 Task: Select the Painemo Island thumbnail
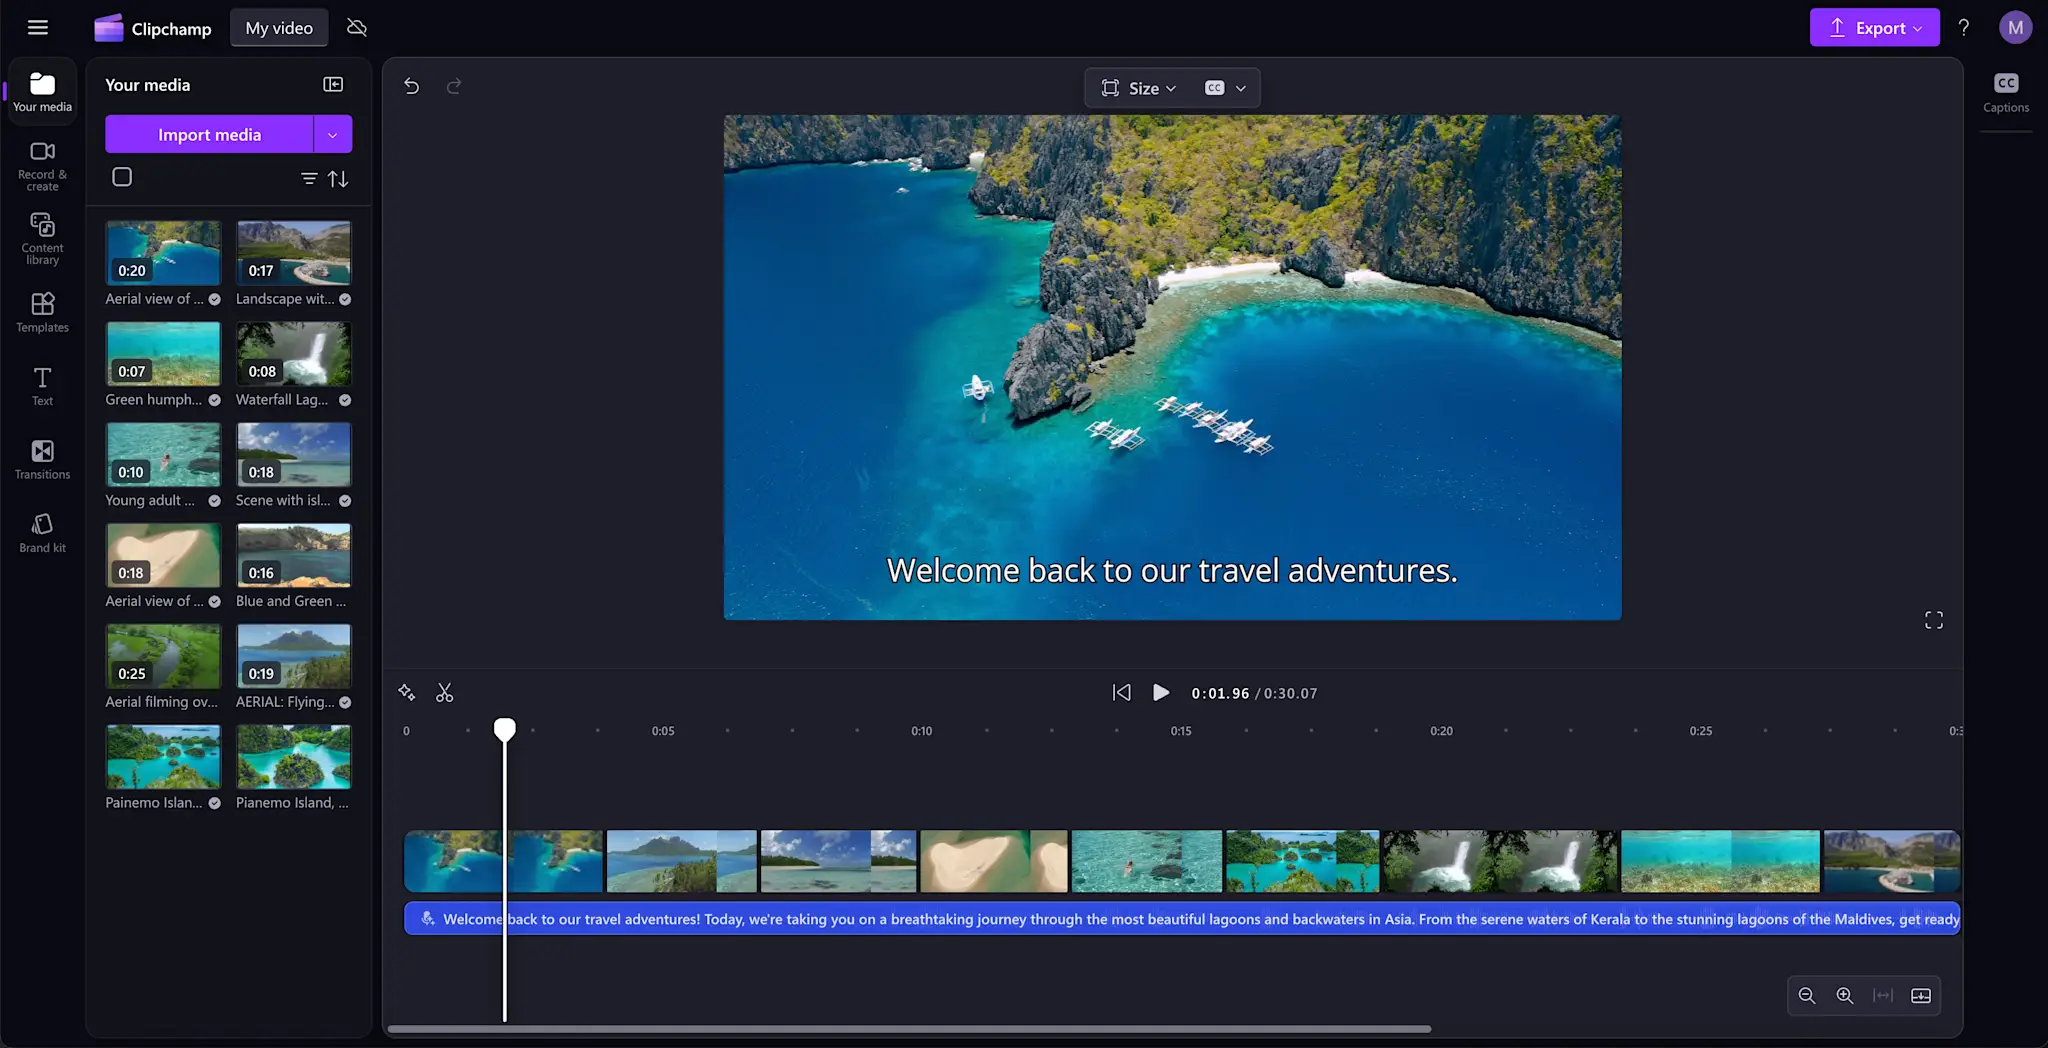(x=163, y=757)
